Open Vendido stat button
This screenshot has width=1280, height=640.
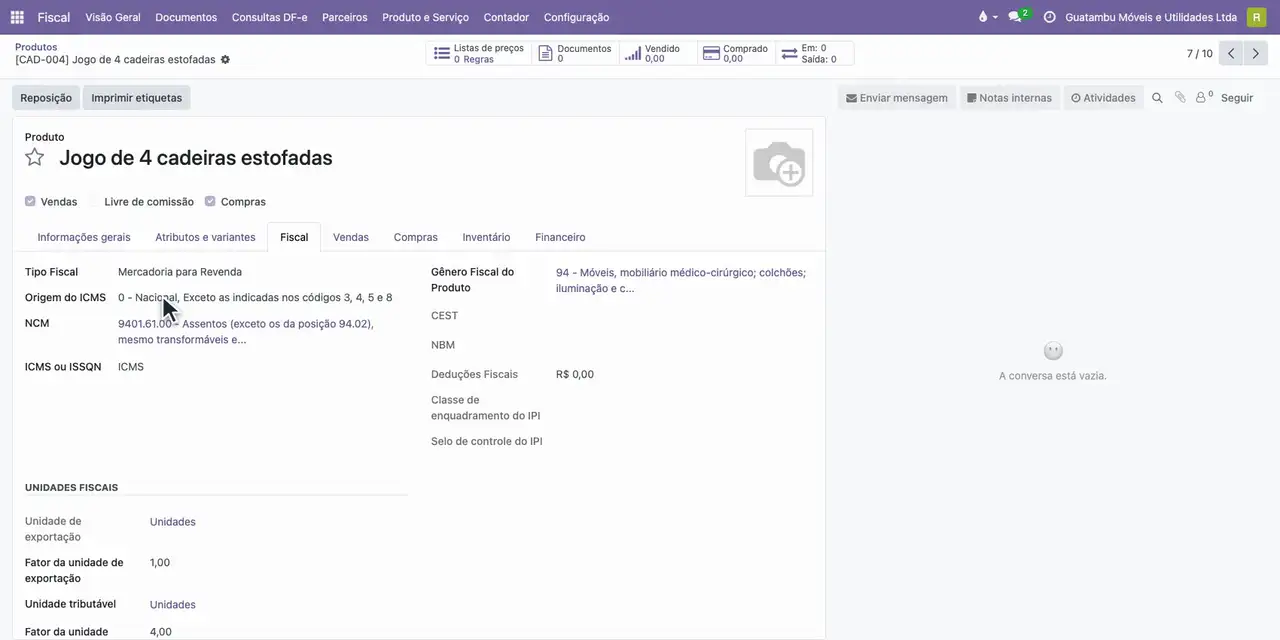tap(657, 54)
